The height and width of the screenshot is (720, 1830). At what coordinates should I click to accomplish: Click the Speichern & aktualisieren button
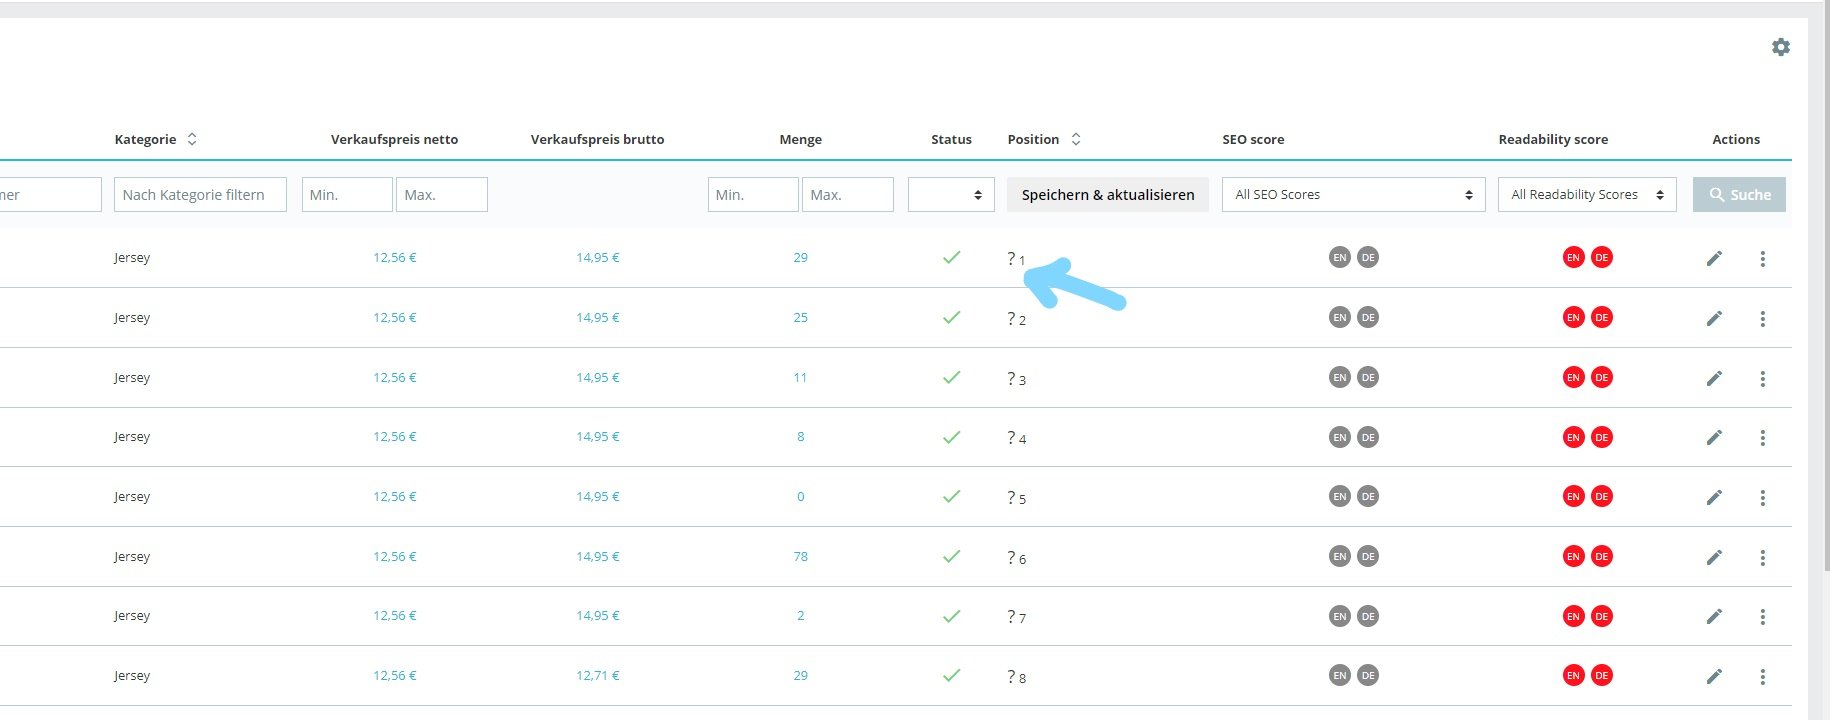[x=1107, y=195]
